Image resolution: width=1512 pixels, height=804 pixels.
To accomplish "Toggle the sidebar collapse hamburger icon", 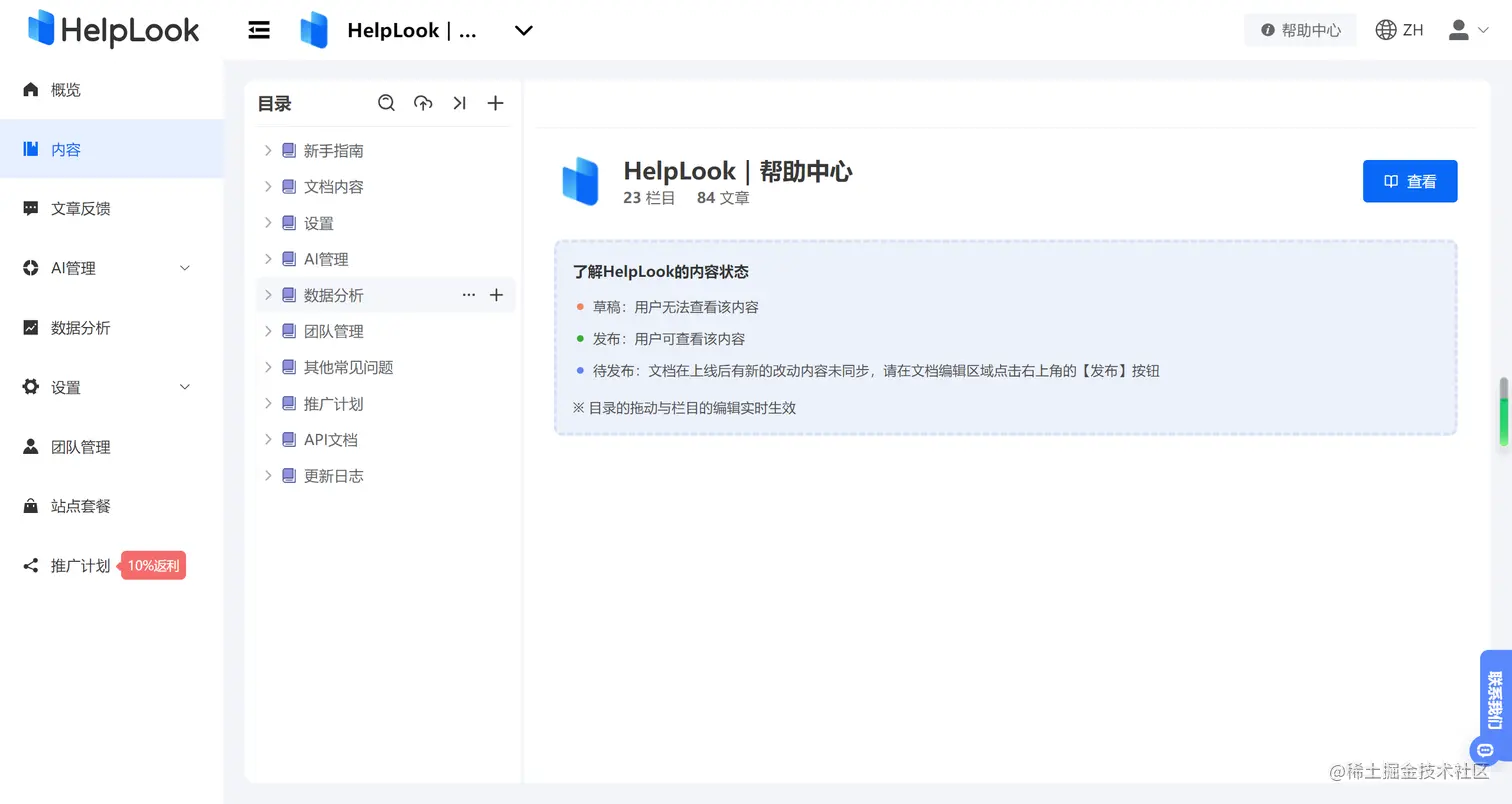I will pos(259,30).
